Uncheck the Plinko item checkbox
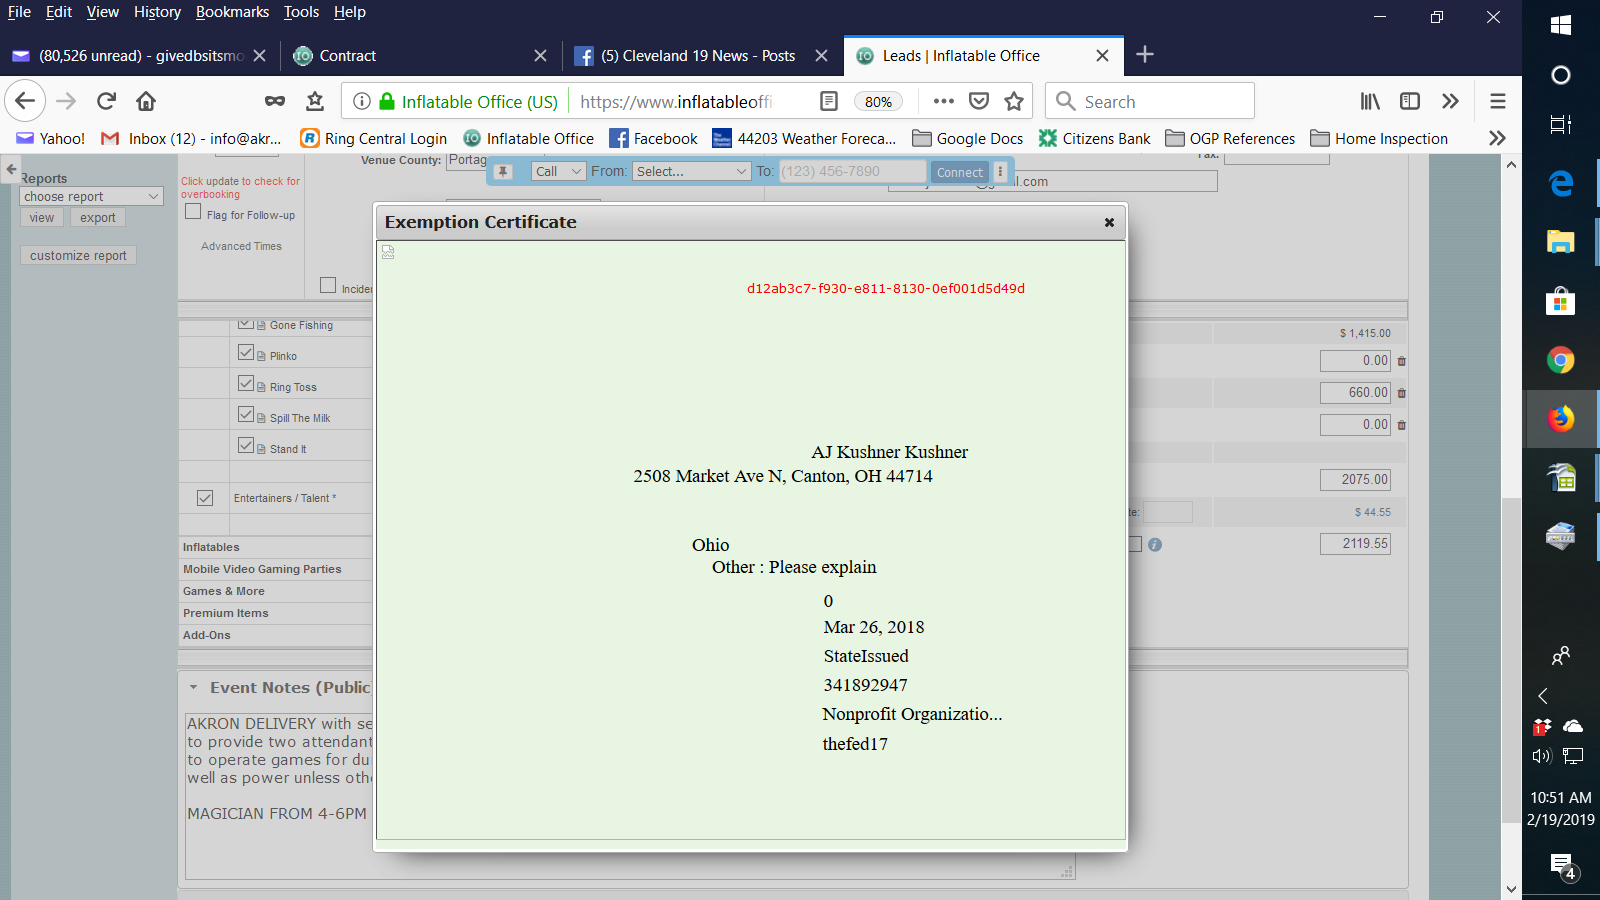Screen dimensions: 1600x900 click(246, 353)
